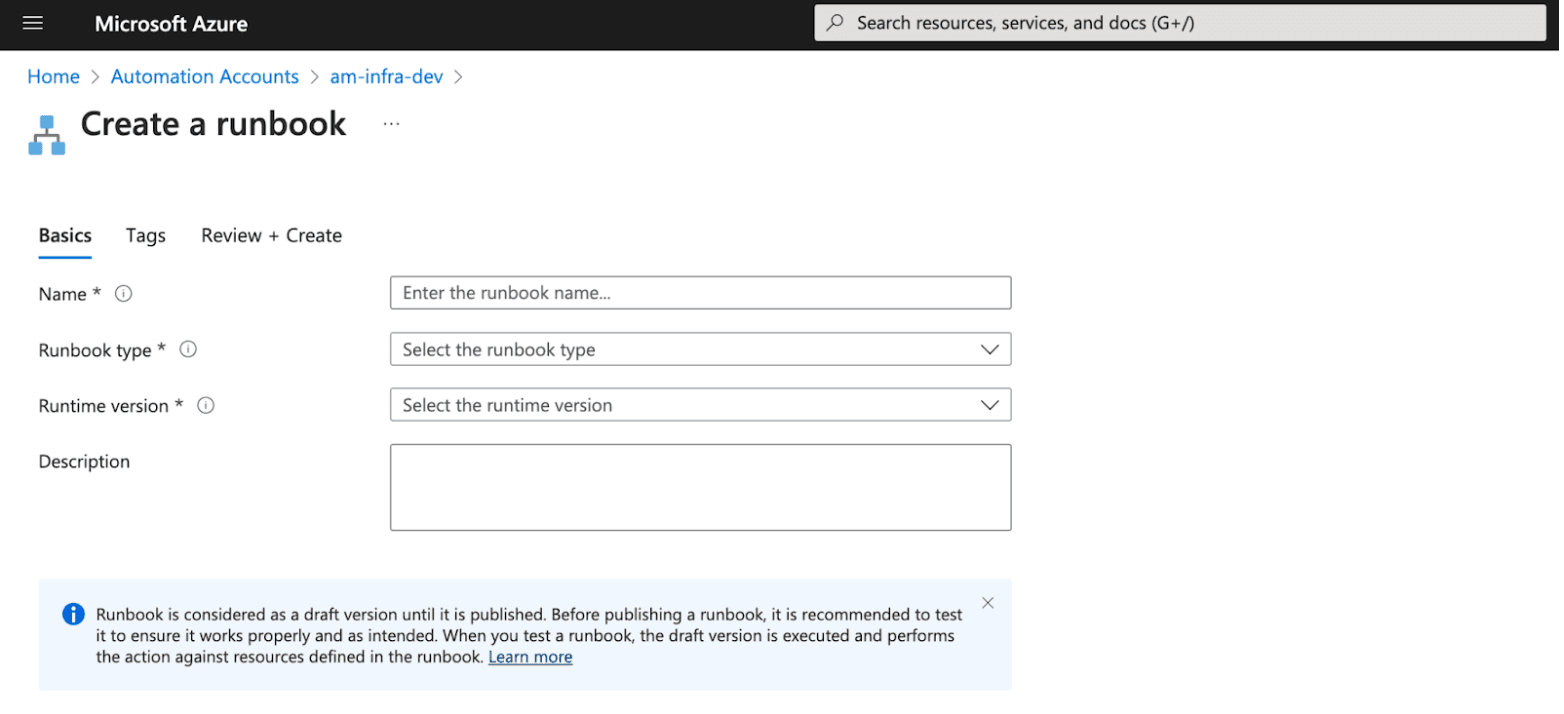Screen dimensions: 1564x714
Task: Click the info icon next to Name
Action: pos(124,294)
